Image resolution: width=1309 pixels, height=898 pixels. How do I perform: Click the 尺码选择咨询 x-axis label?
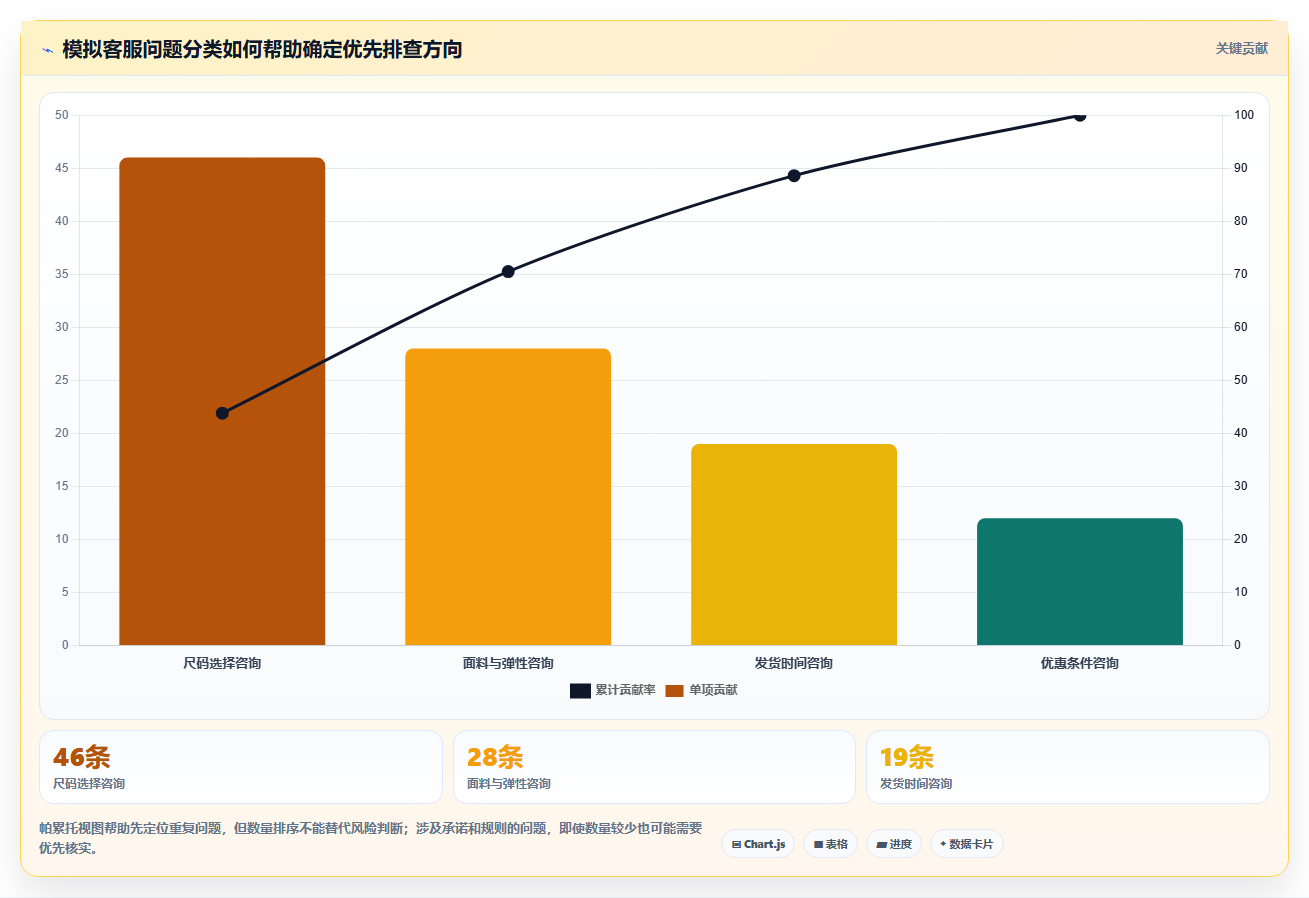pos(222,663)
